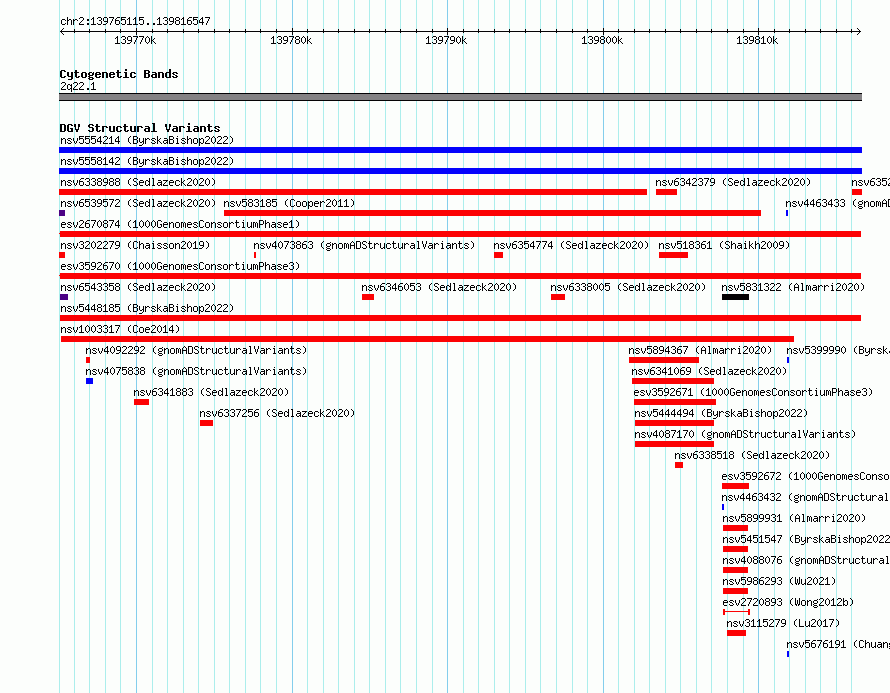Open the nsv6341883 (Sedlazeck2020) label

pos(211,392)
